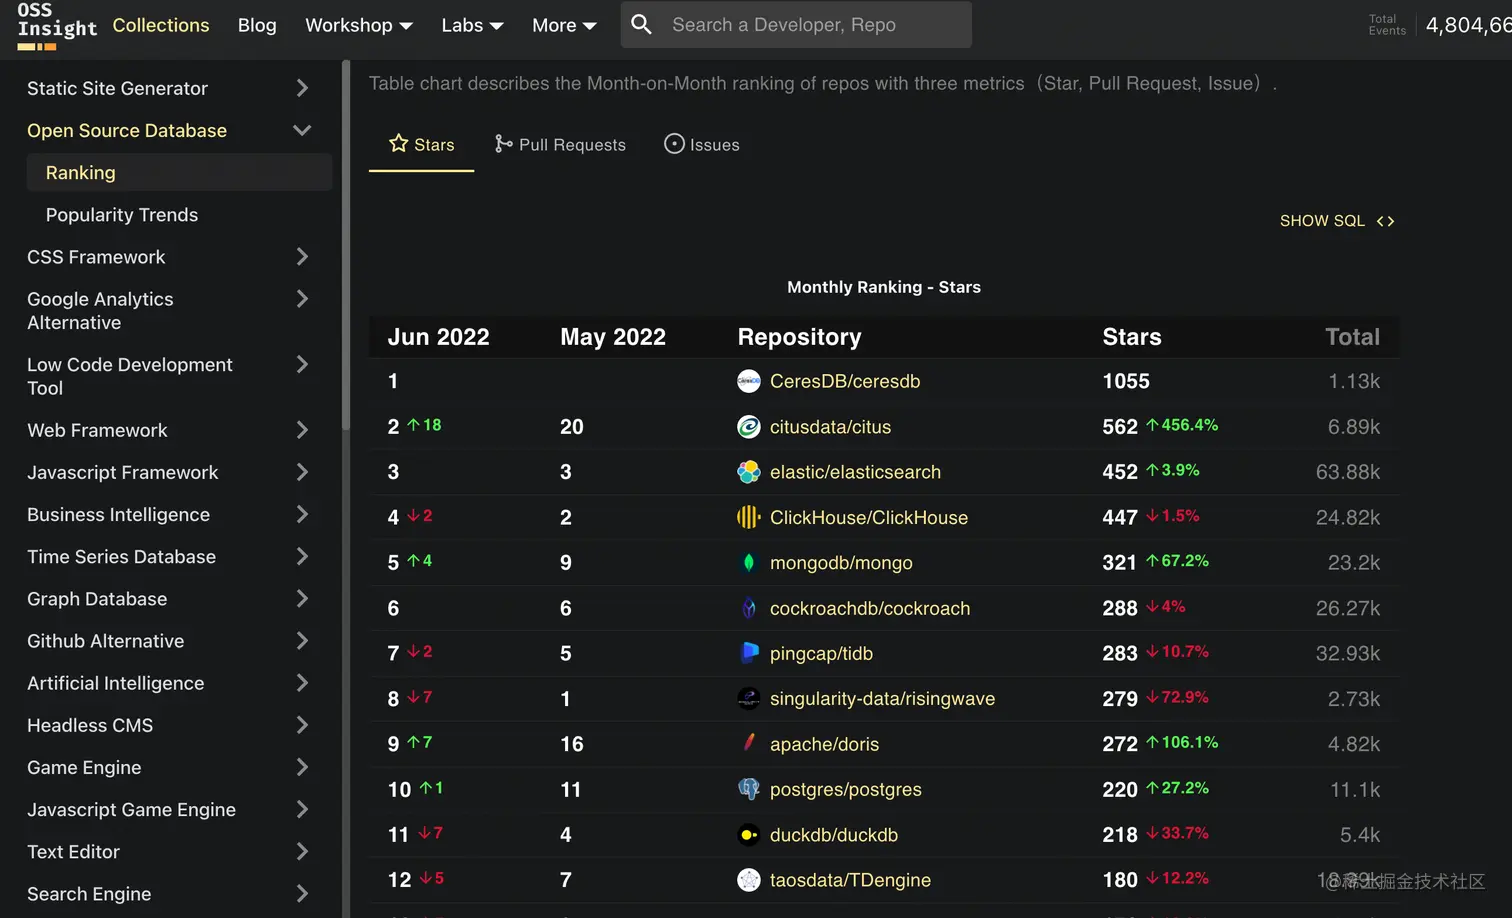Click the search magnifier icon
Viewport: 1512px width, 918px height.
point(642,25)
